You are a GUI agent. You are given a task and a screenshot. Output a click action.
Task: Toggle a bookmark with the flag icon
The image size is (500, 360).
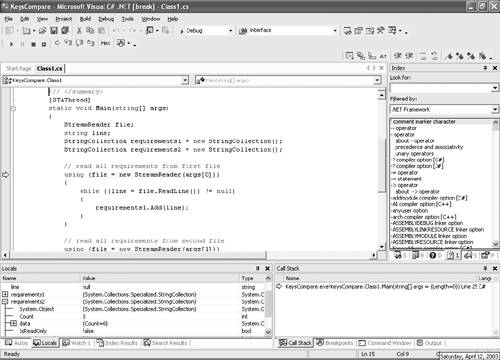click(x=449, y=56)
